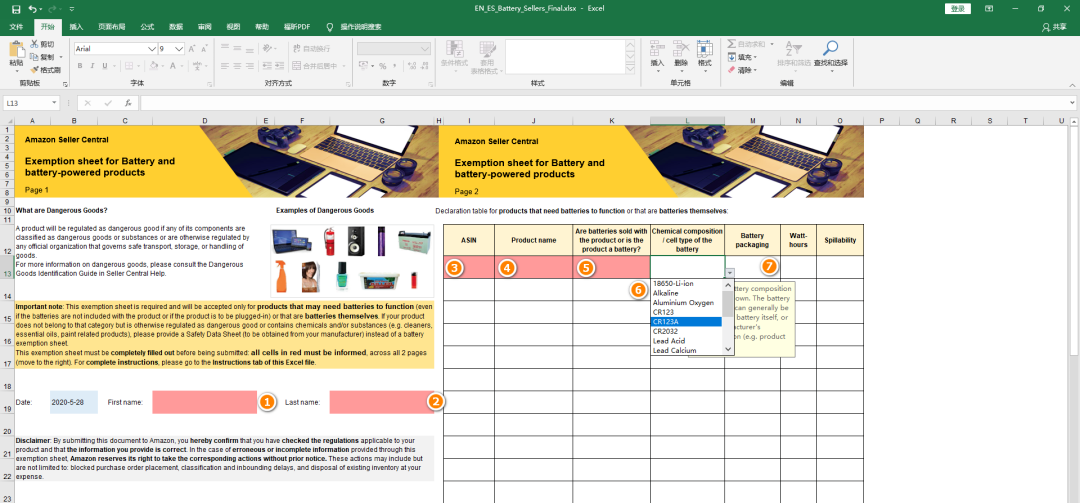This screenshot has height=503, width=1080.
Task: Click the Find and Select magnifier icon
Action: click(830, 51)
